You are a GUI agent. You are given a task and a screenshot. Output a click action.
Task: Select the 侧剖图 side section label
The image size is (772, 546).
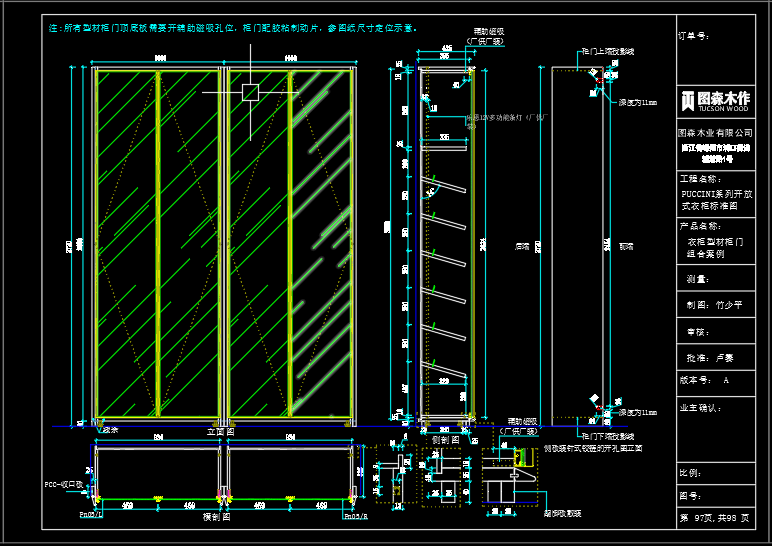coord(444,439)
